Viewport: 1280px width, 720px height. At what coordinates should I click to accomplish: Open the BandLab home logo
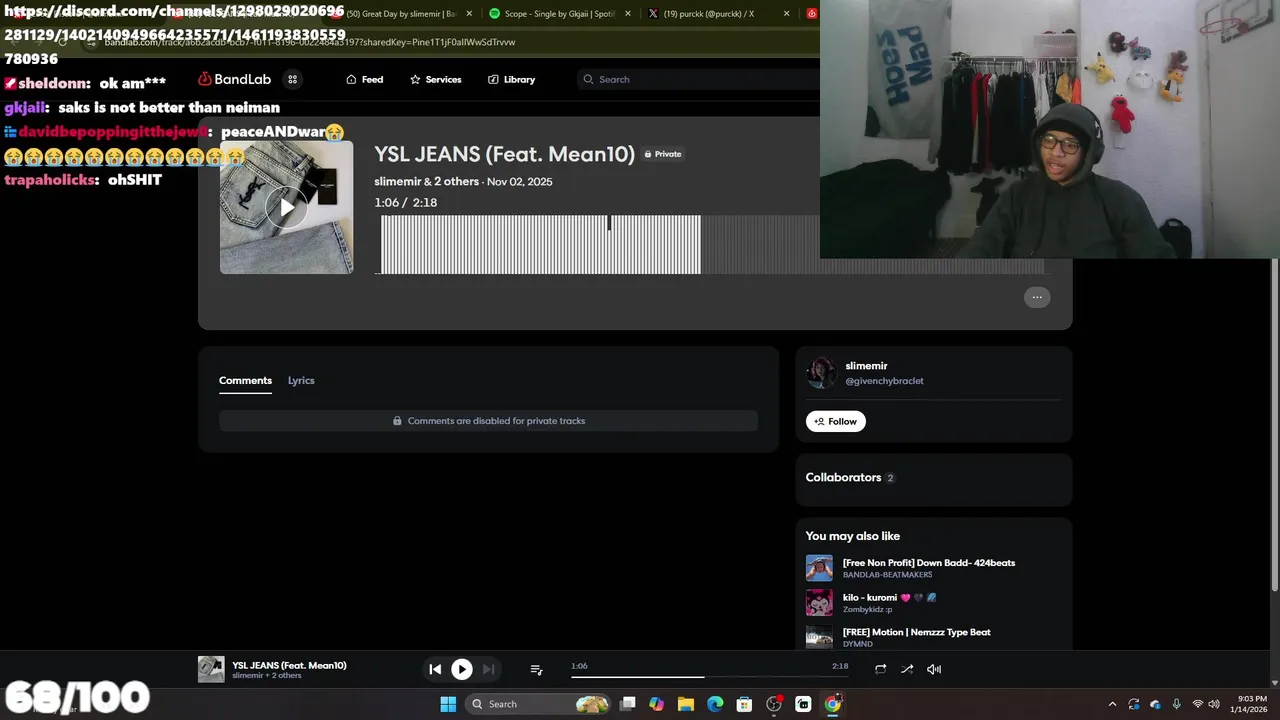[234, 79]
